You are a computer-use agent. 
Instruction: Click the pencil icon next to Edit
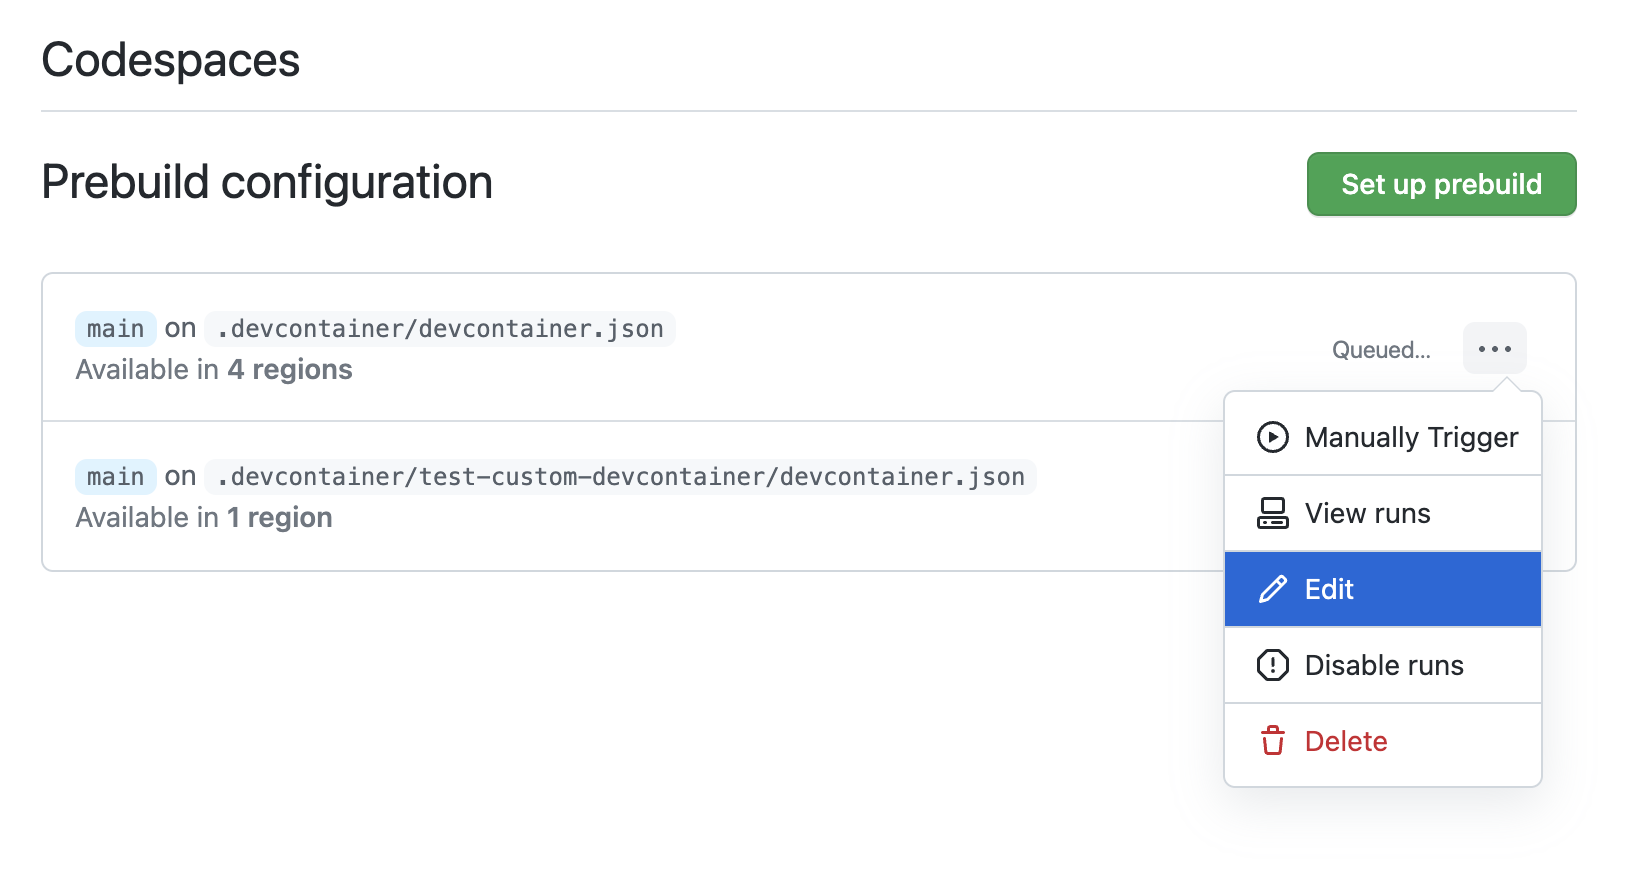(1272, 589)
